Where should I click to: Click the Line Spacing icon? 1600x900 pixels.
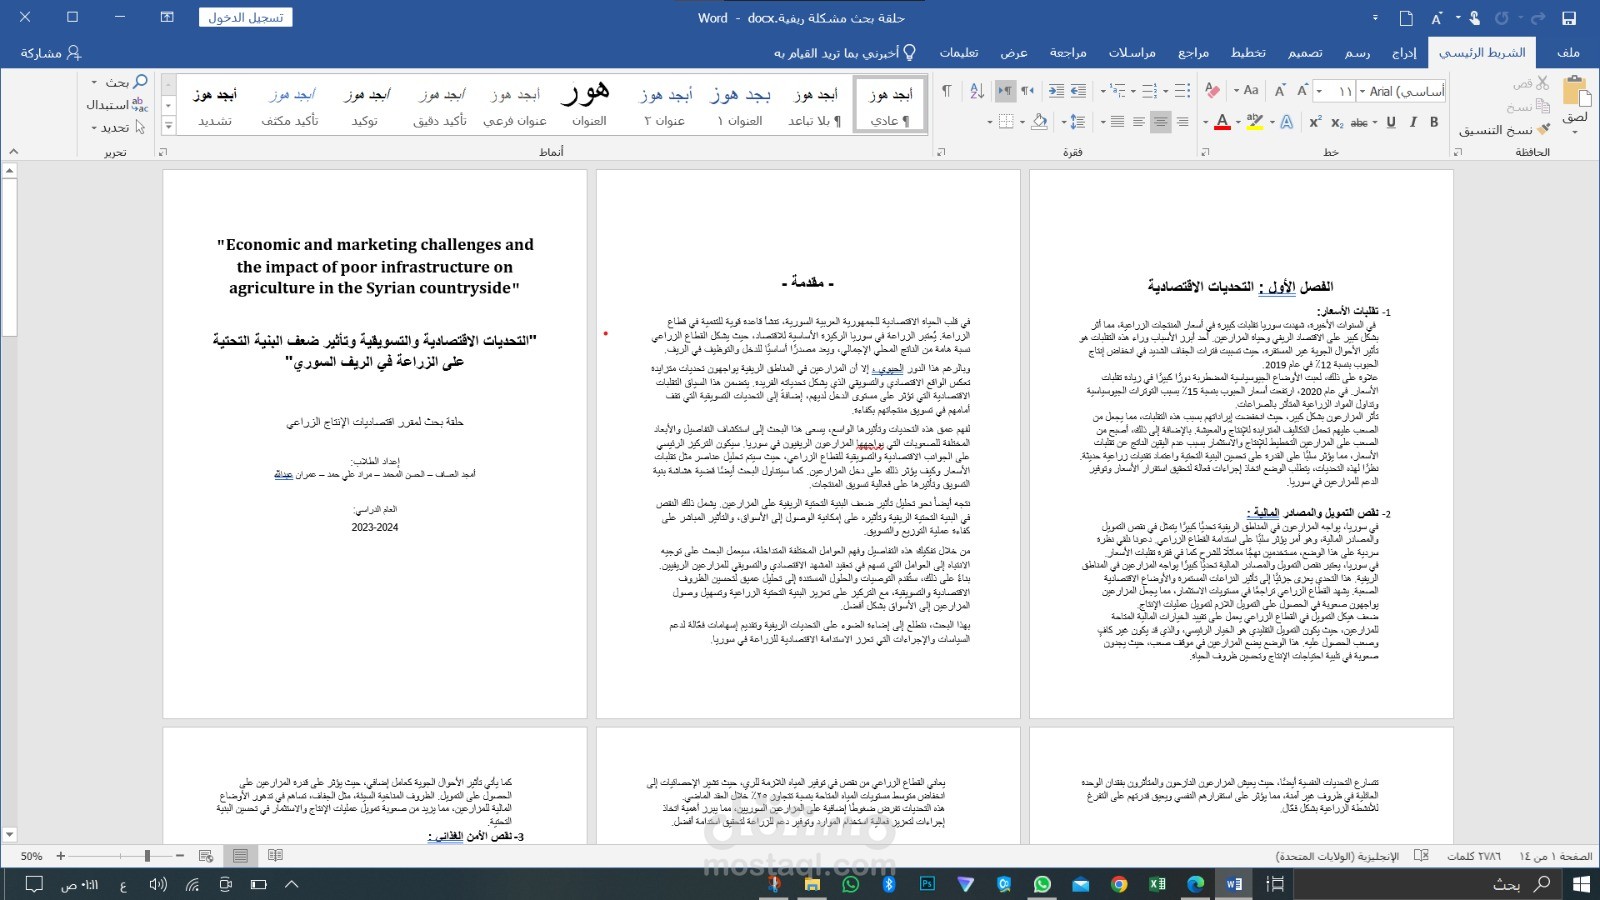point(1077,122)
